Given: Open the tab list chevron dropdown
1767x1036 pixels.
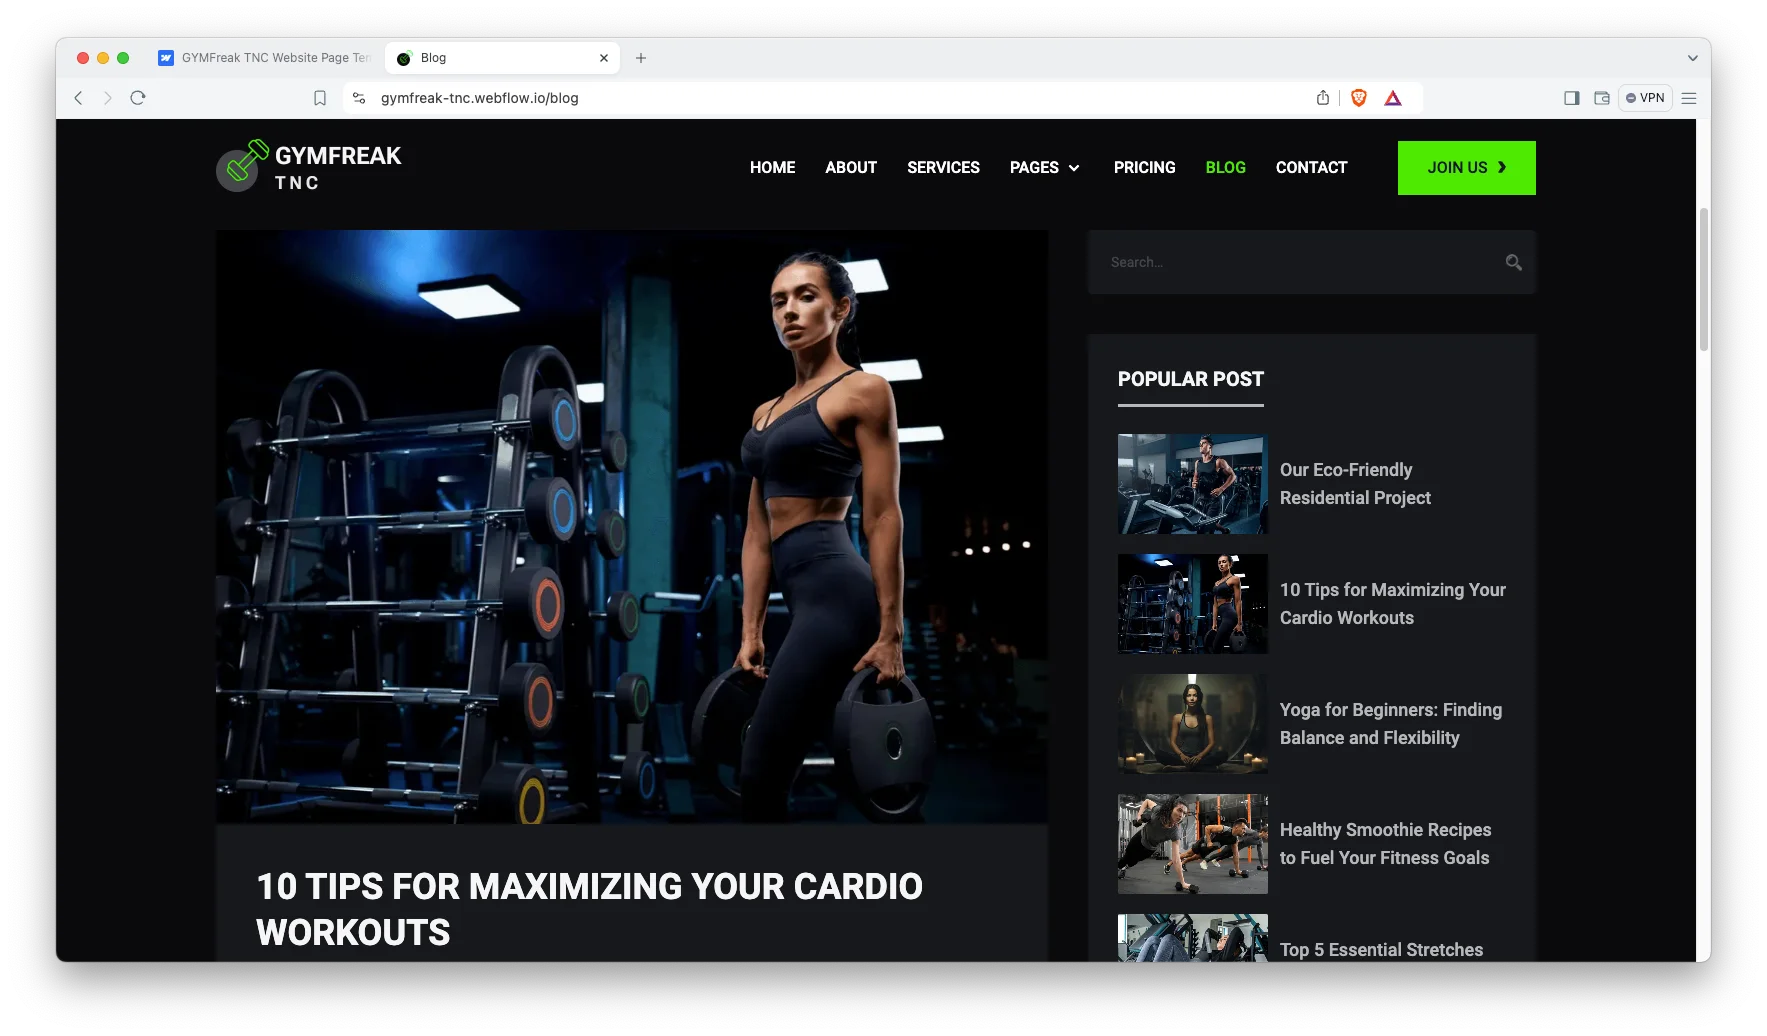Looking at the screenshot, I should 1692,58.
